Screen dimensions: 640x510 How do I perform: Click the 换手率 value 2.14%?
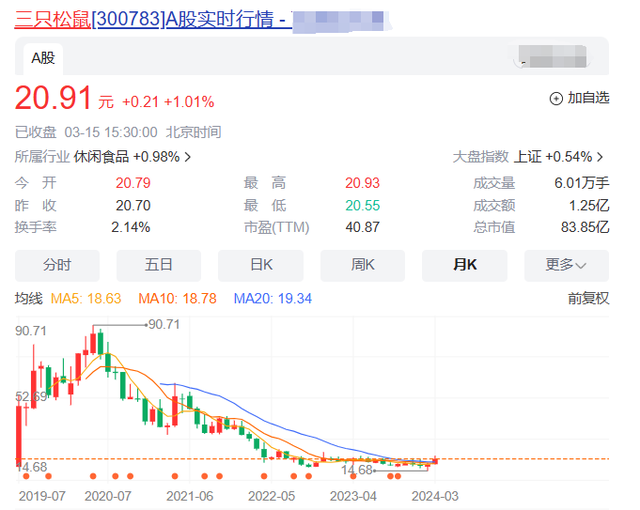[131, 227]
